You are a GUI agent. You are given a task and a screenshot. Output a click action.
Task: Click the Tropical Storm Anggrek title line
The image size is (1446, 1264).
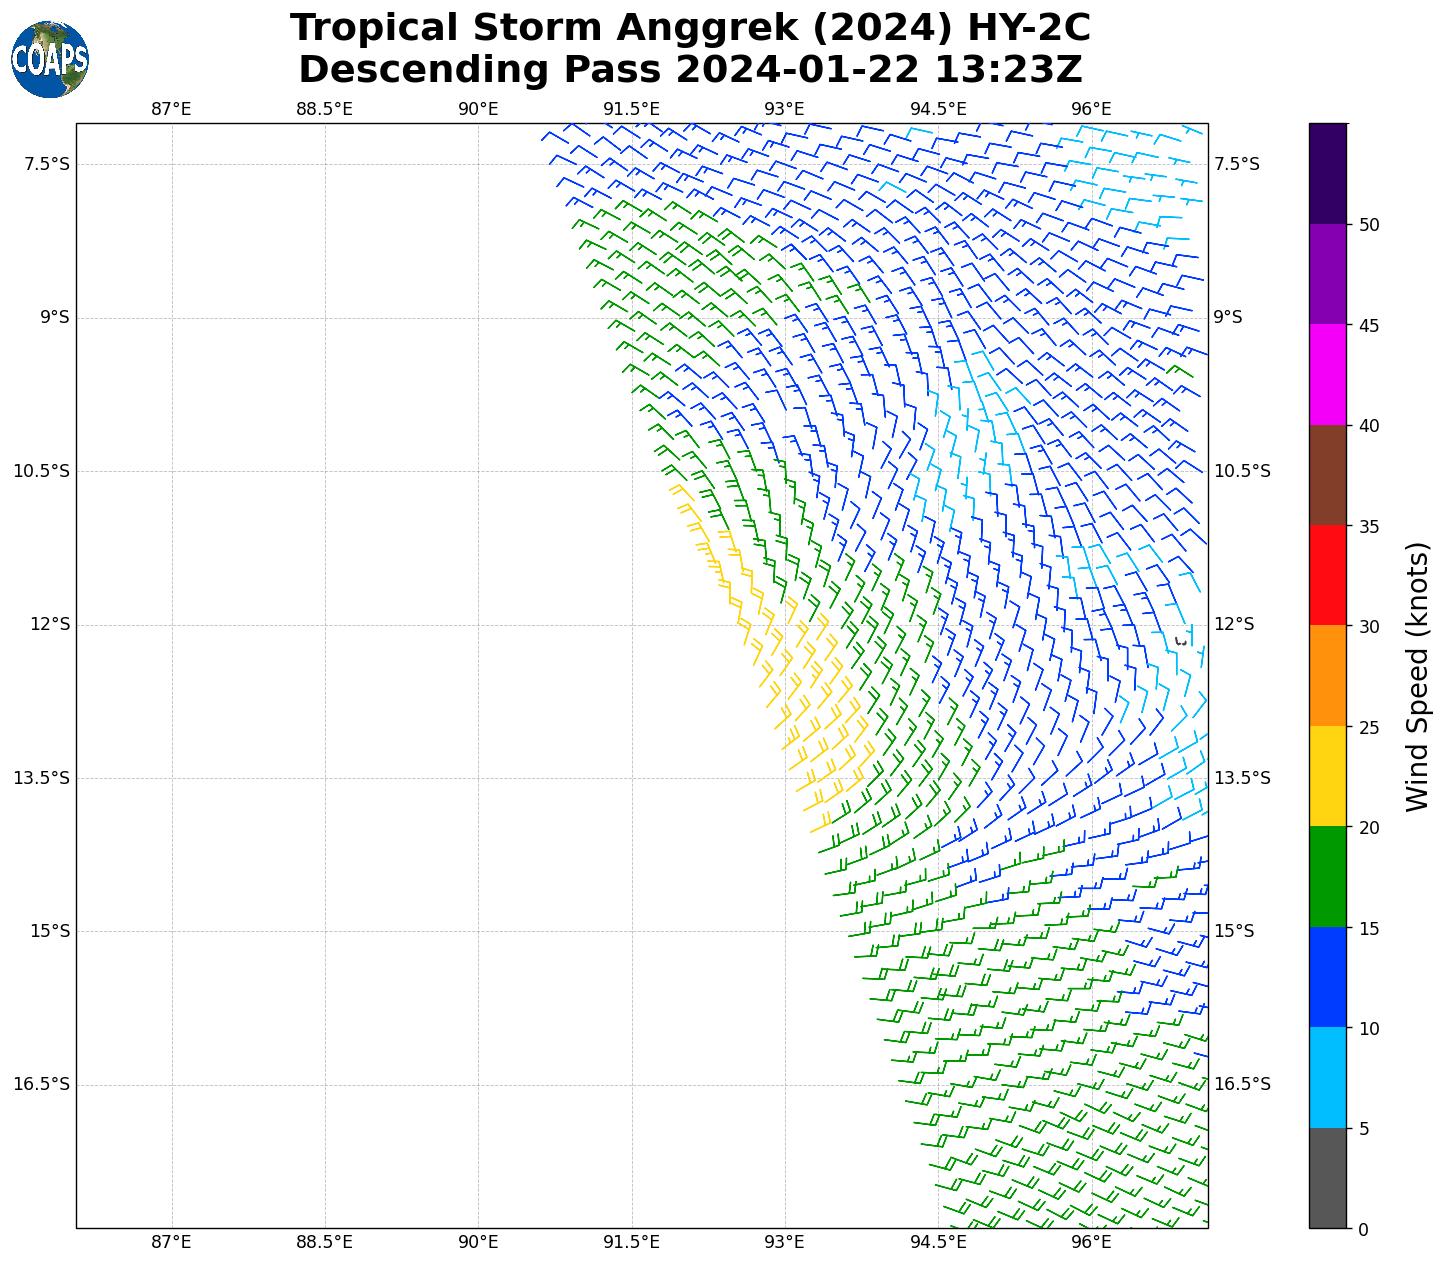tap(690, 28)
